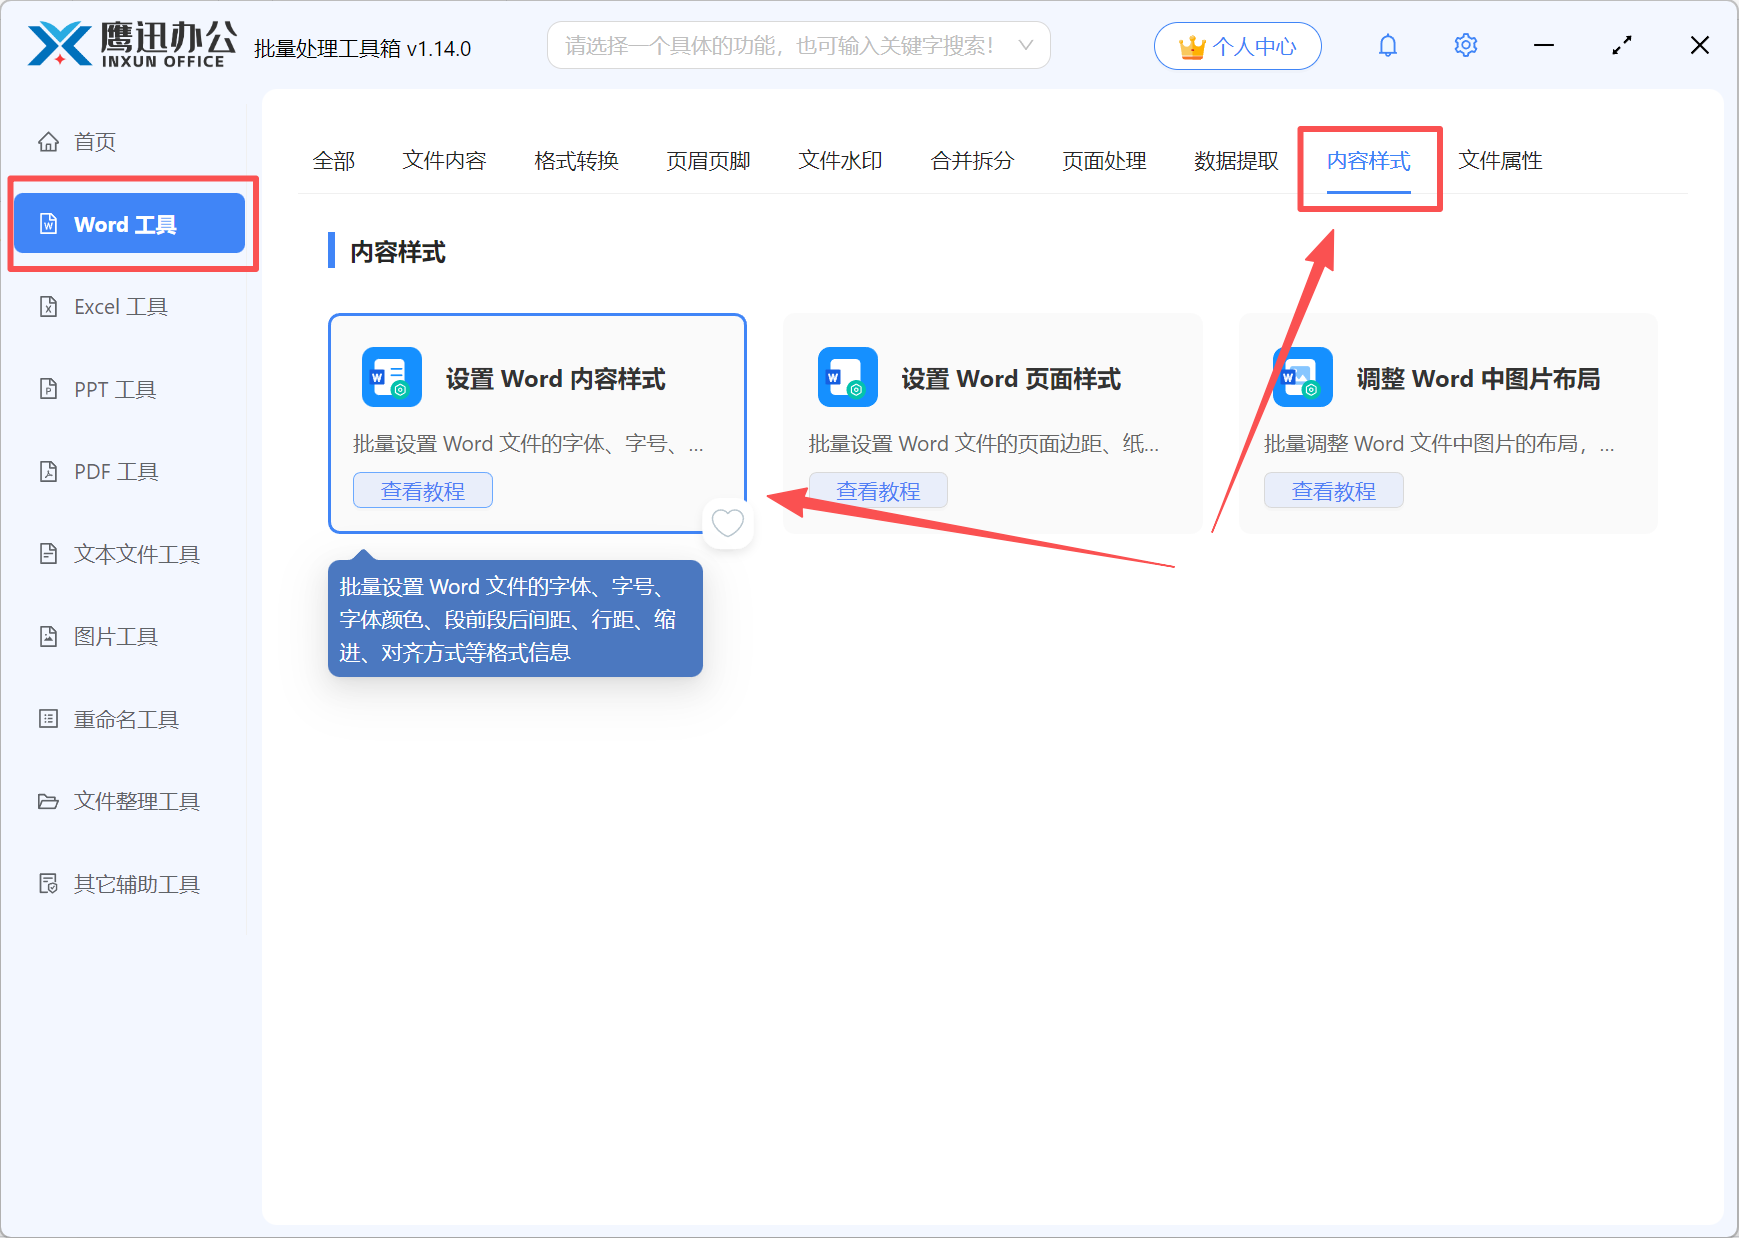Switch to the 格式转换 tab
Viewport: 1739px width, 1238px height.
[x=576, y=160]
